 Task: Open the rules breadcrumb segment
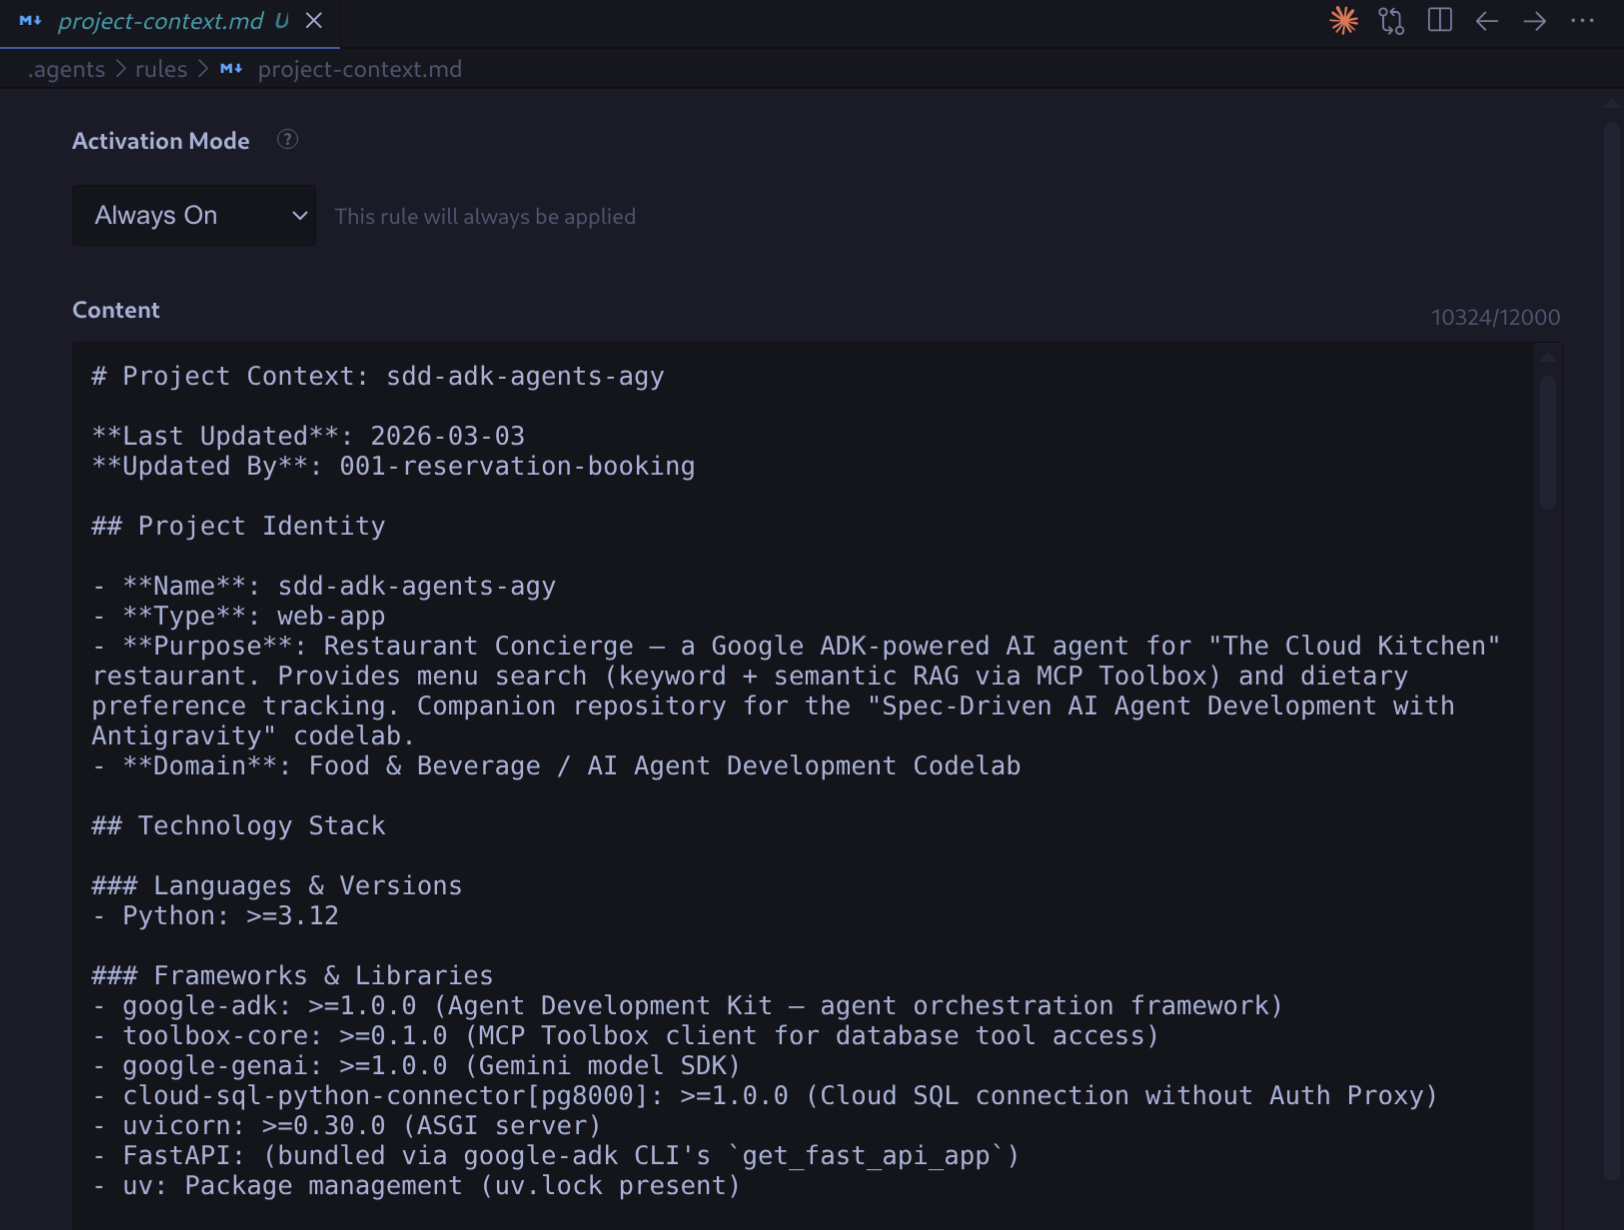coord(161,69)
